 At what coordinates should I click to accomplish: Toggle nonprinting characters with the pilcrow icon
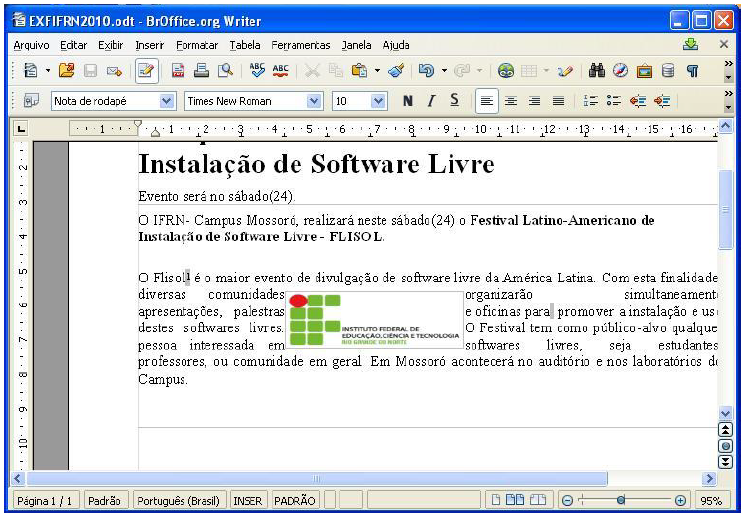pos(692,71)
